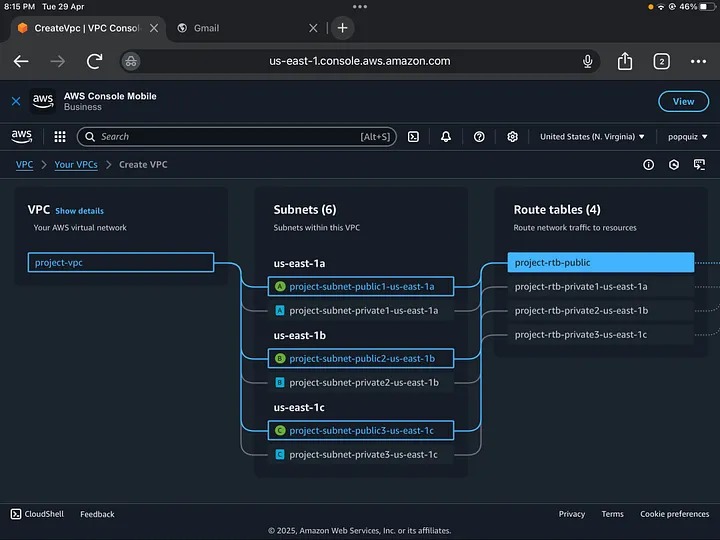Open the popquiz account dropdown
The width and height of the screenshot is (720, 540).
coord(687,137)
